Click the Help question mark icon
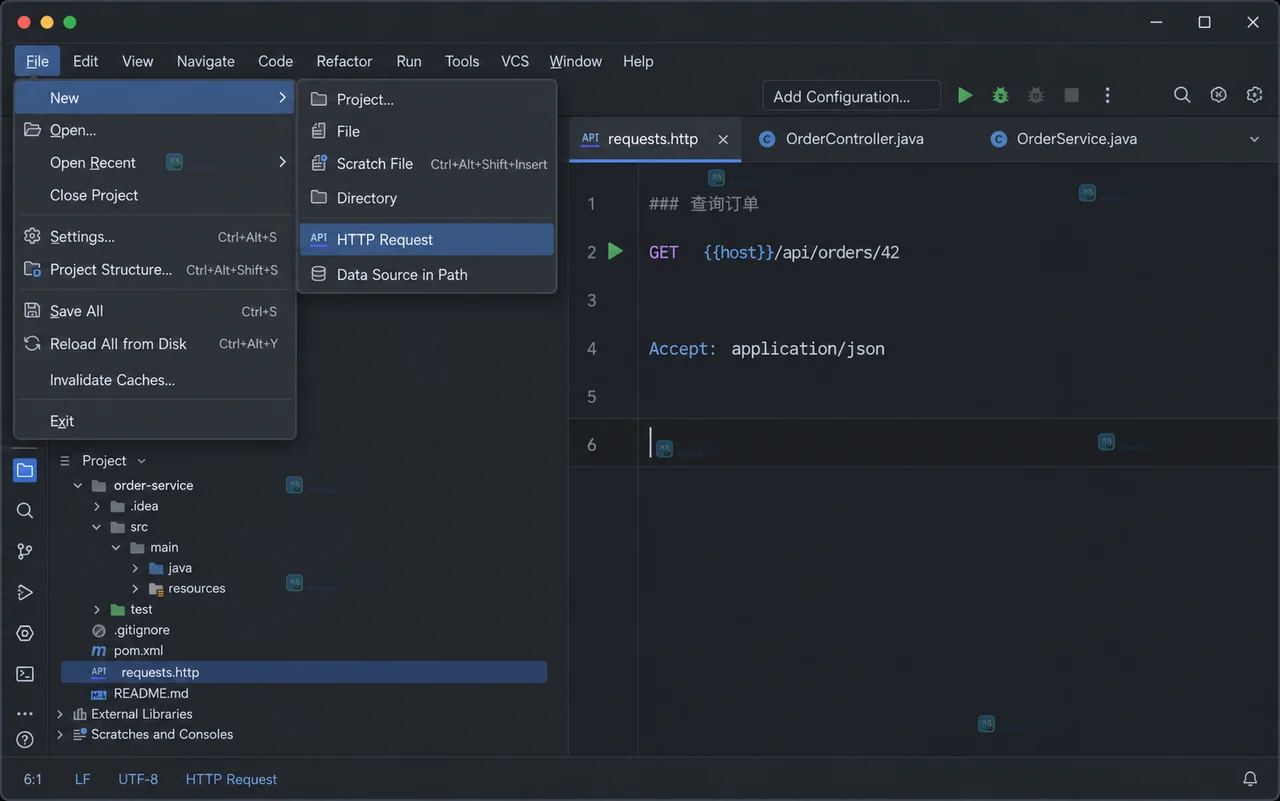Viewport: 1280px width, 801px height. tap(25, 740)
